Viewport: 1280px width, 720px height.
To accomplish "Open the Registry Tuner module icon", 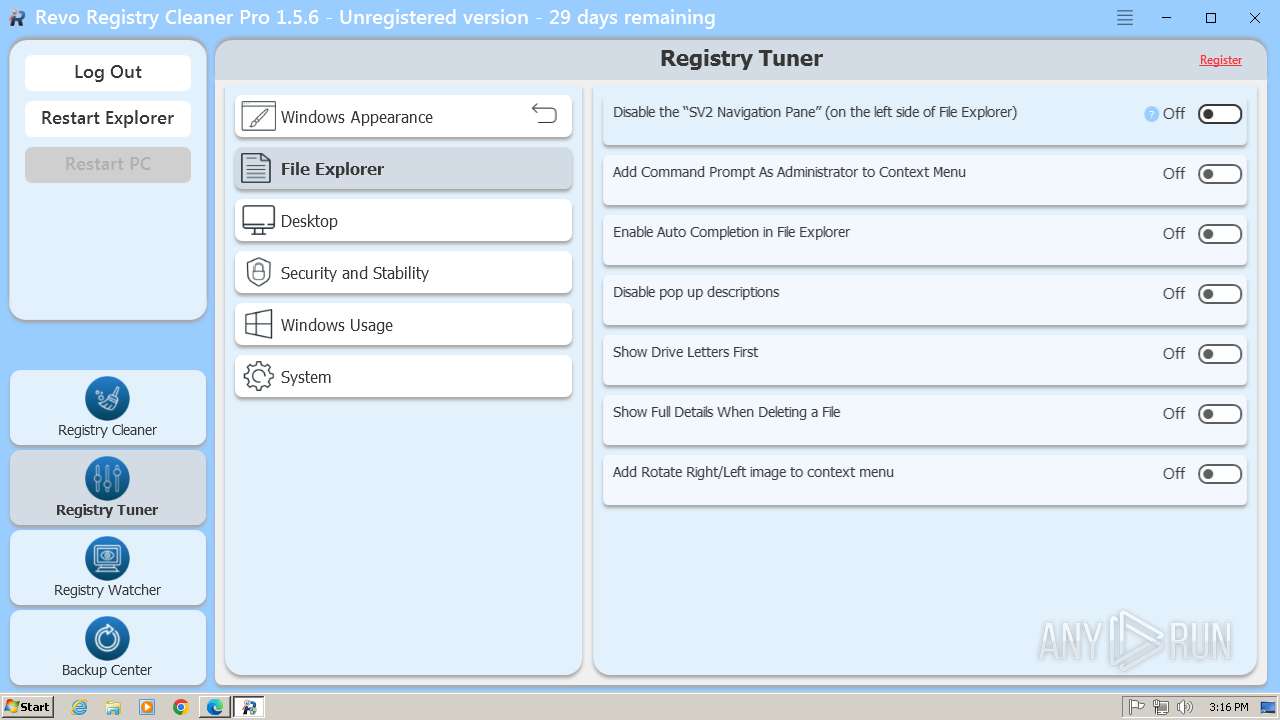I will 107,479.
